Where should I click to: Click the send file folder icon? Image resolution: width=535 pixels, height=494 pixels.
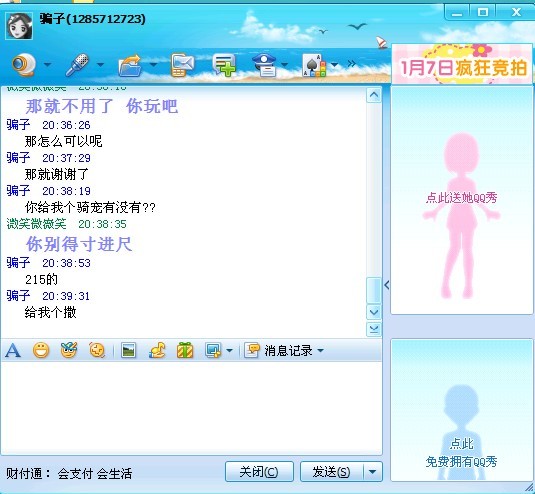[130, 65]
